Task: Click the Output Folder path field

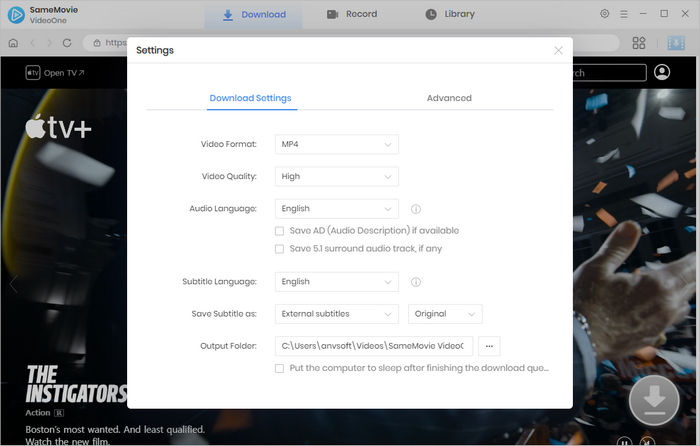Action: [374, 346]
